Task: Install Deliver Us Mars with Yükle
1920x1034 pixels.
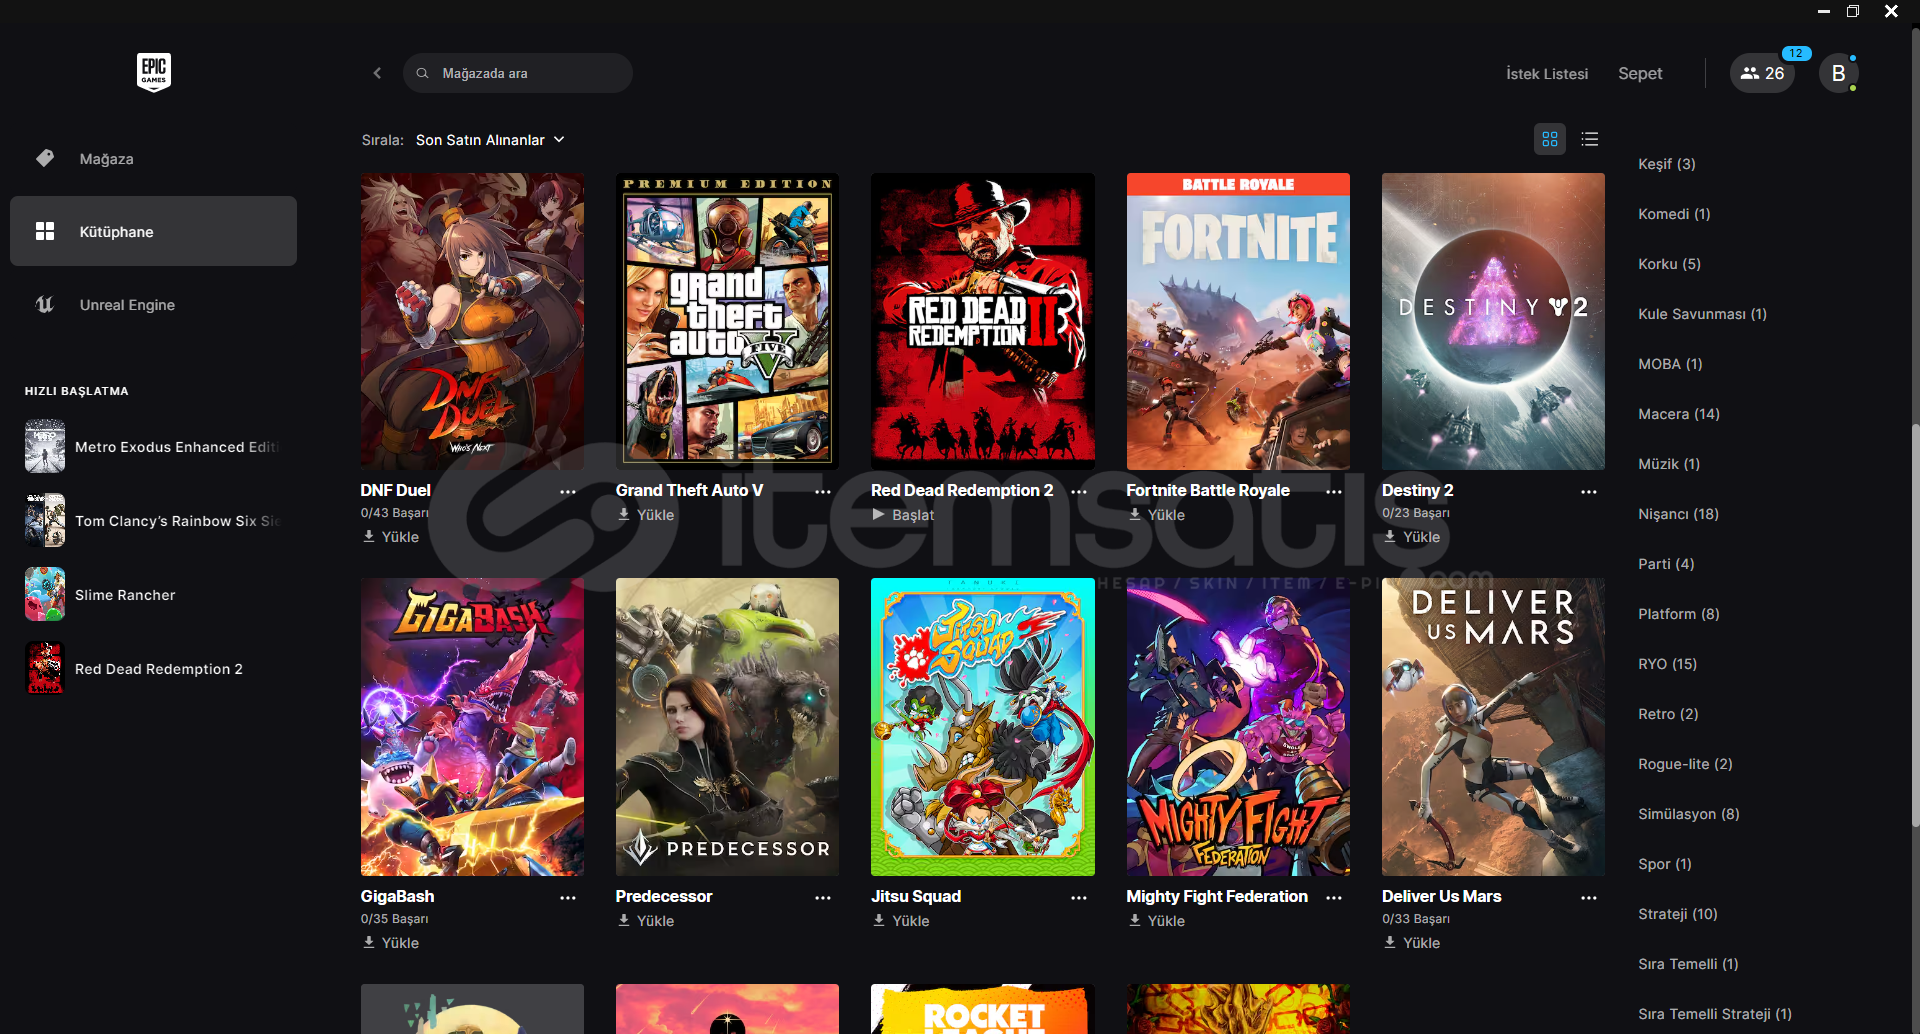Action: click(1412, 943)
